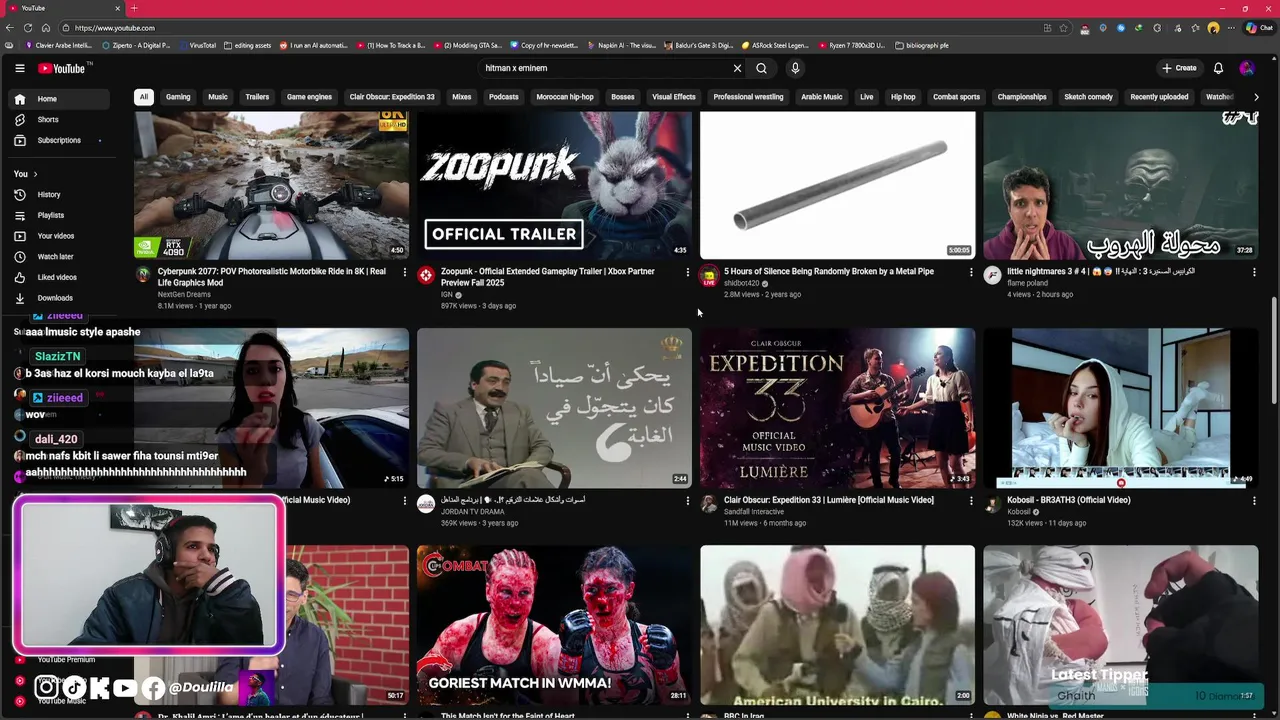Open more options for Cyberpunk 2077 video

tap(404, 272)
